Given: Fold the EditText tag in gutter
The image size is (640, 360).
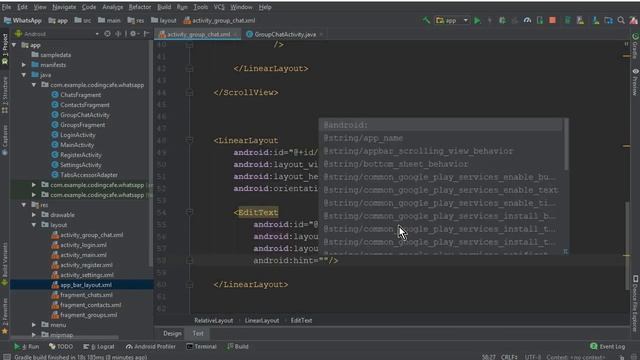Looking at the screenshot, I should (189, 212).
